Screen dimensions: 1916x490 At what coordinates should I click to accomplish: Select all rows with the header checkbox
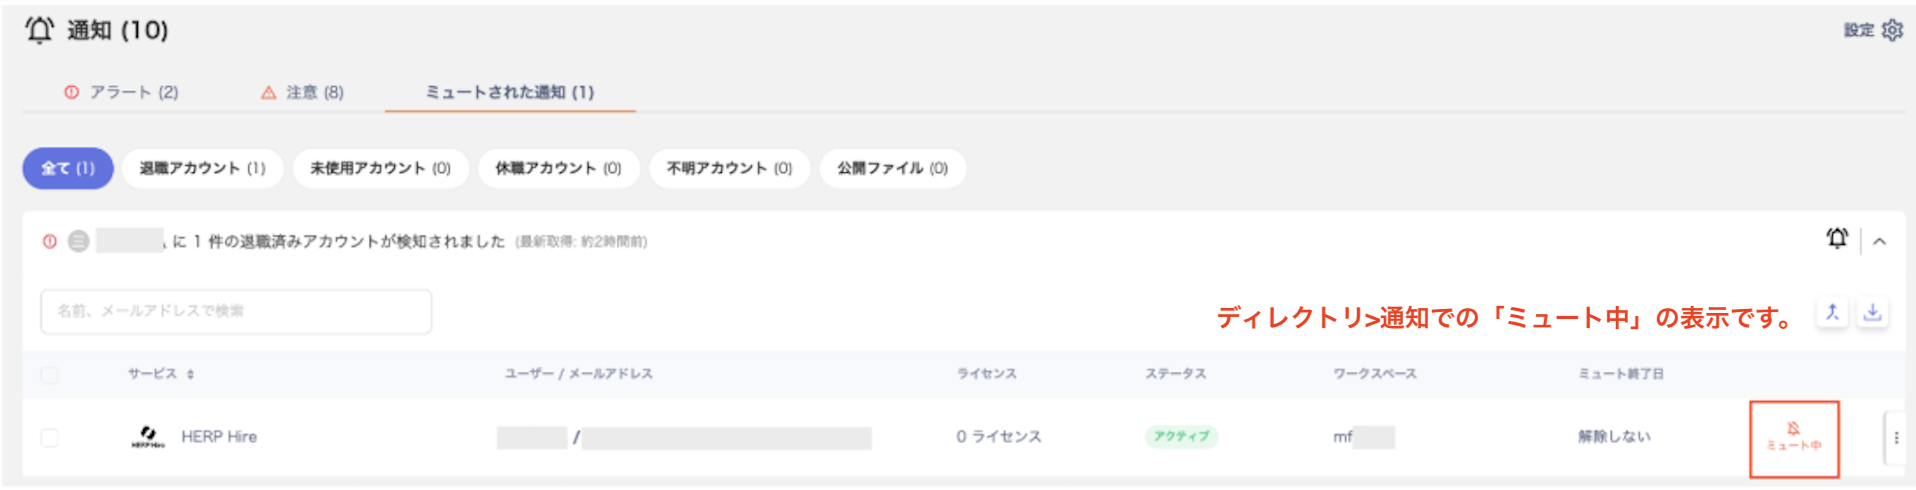click(x=49, y=375)
